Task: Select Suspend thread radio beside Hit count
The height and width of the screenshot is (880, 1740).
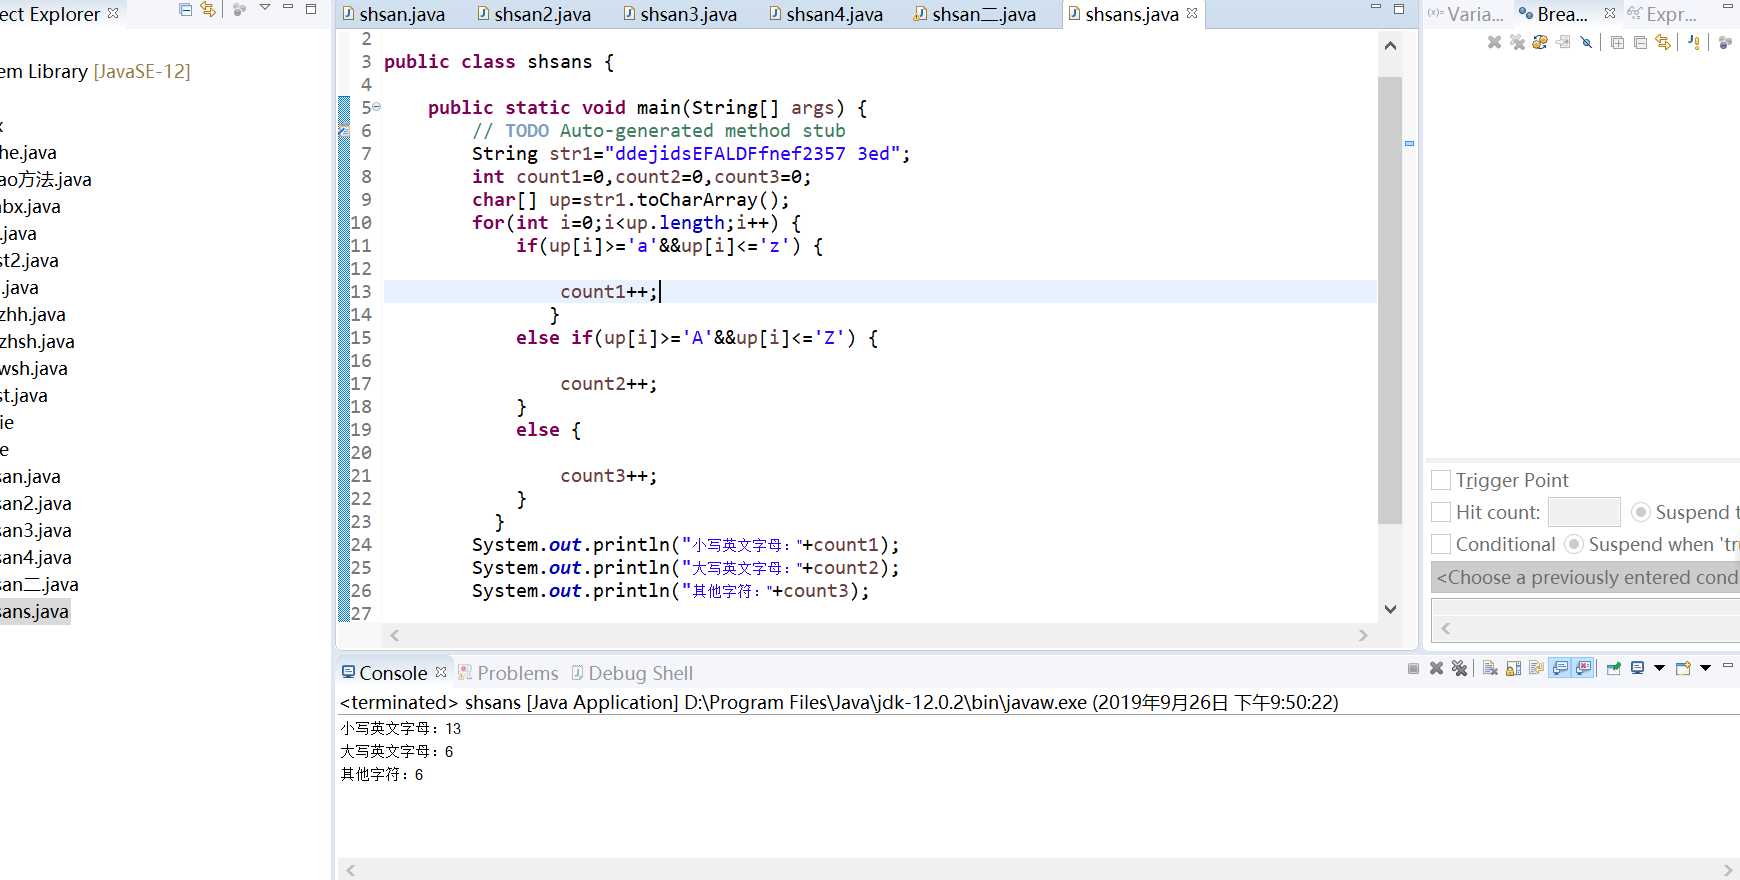Action: coord(1640,512)
